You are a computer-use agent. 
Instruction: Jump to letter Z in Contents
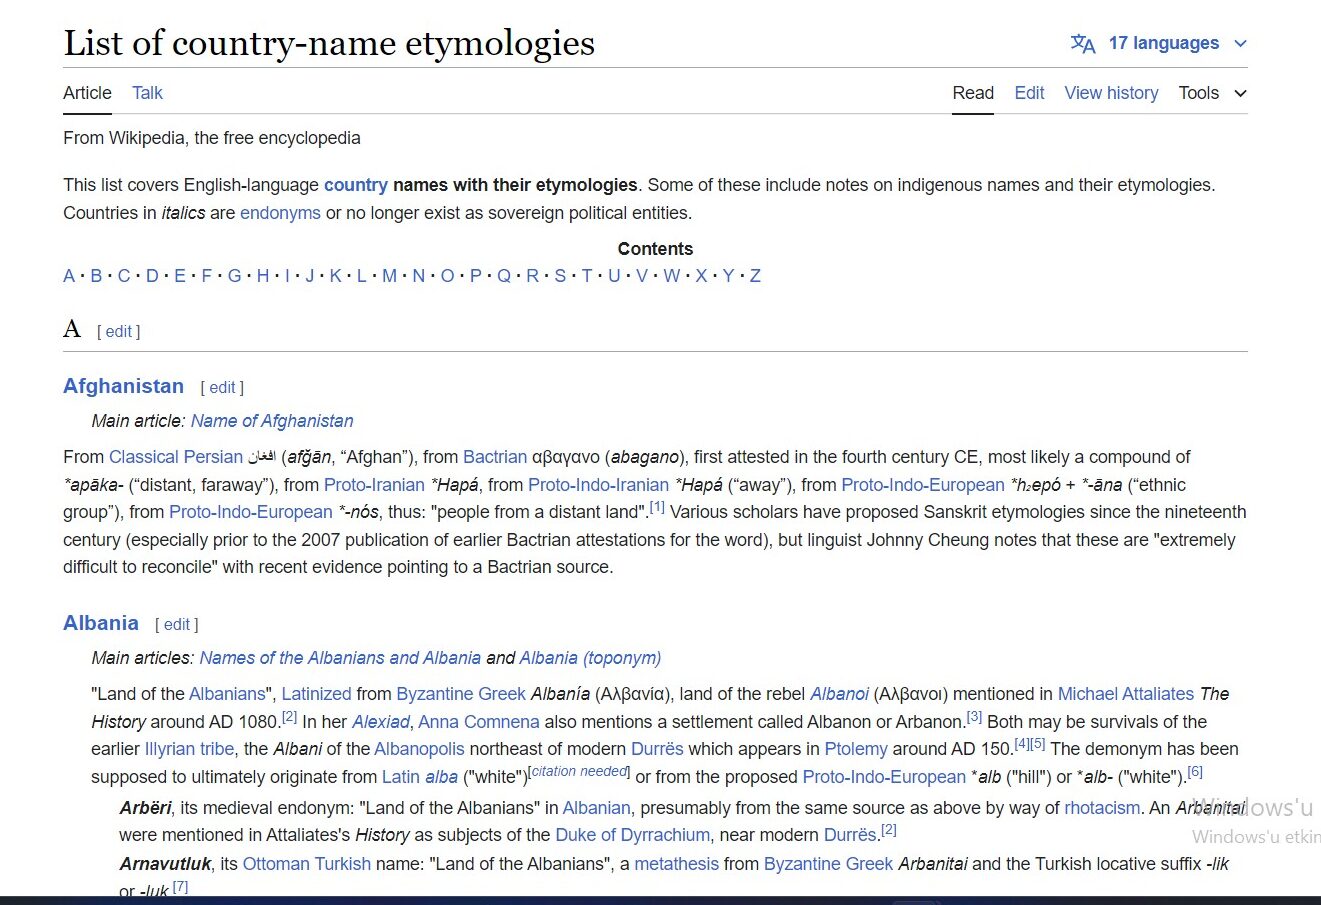click(x=755, y=276)
